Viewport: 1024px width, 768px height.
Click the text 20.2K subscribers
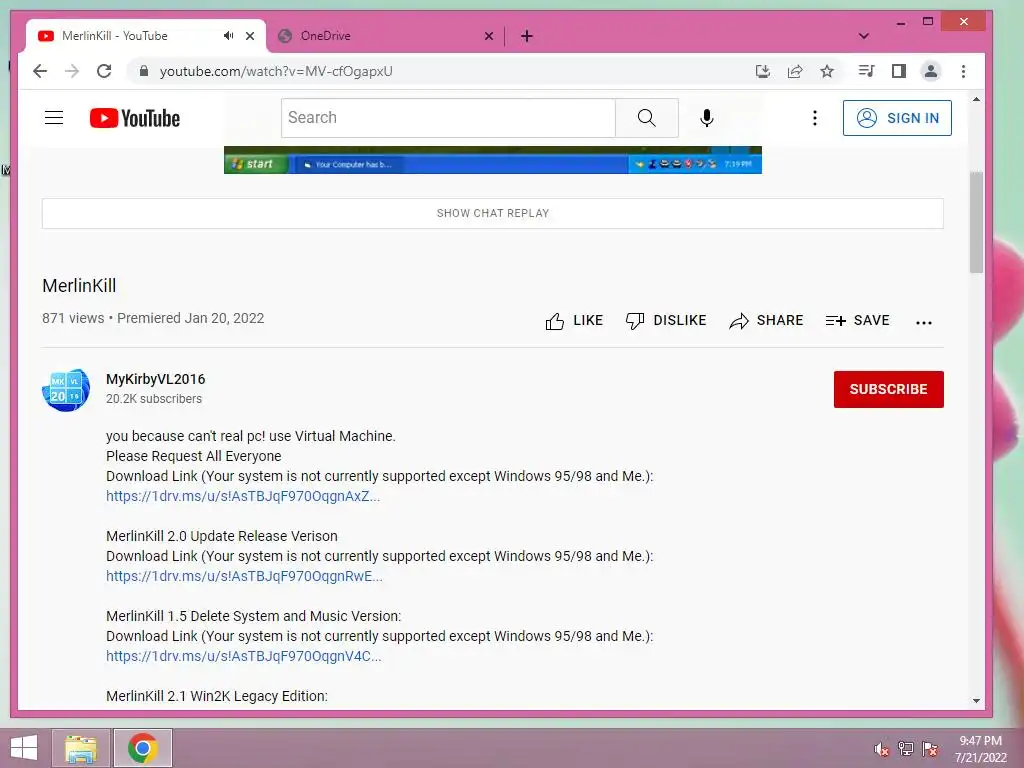[x=154, y=398]
